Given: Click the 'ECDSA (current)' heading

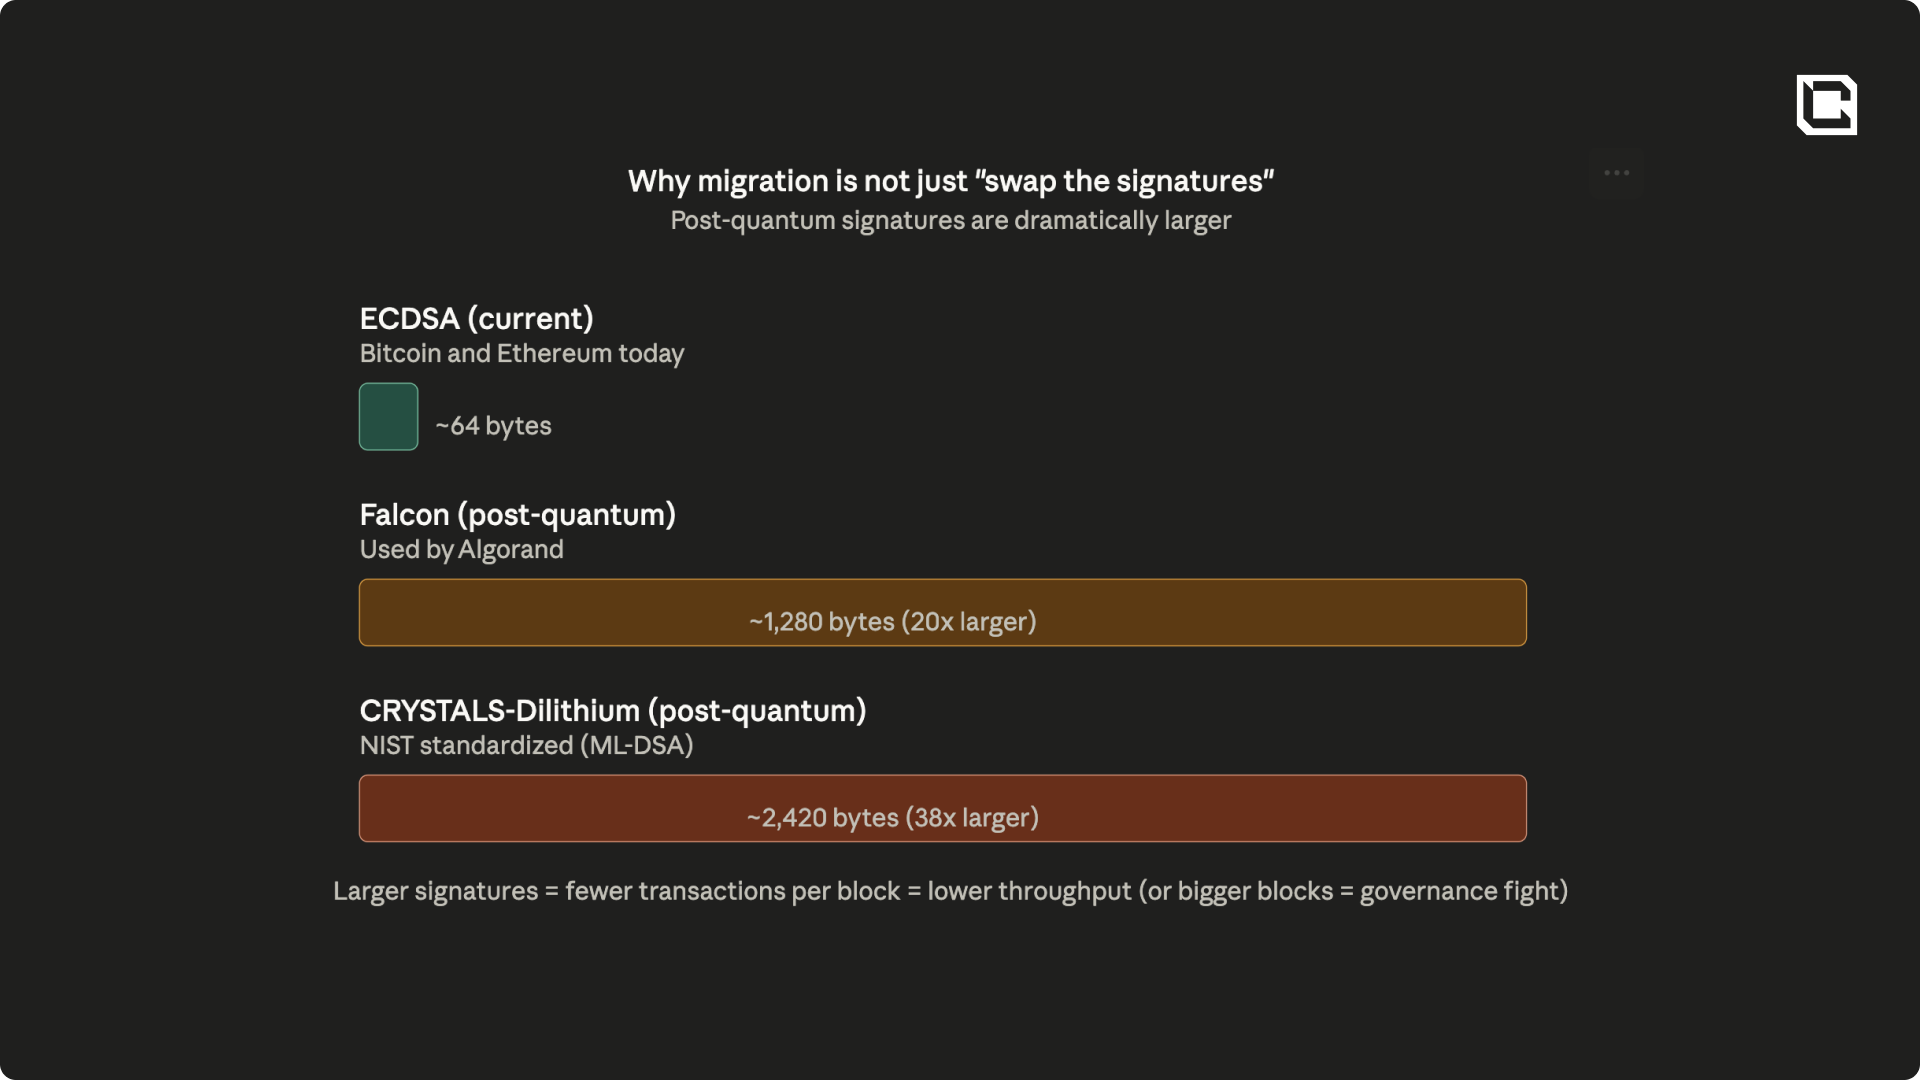Looking at the screenshot, I should [476, 319].
